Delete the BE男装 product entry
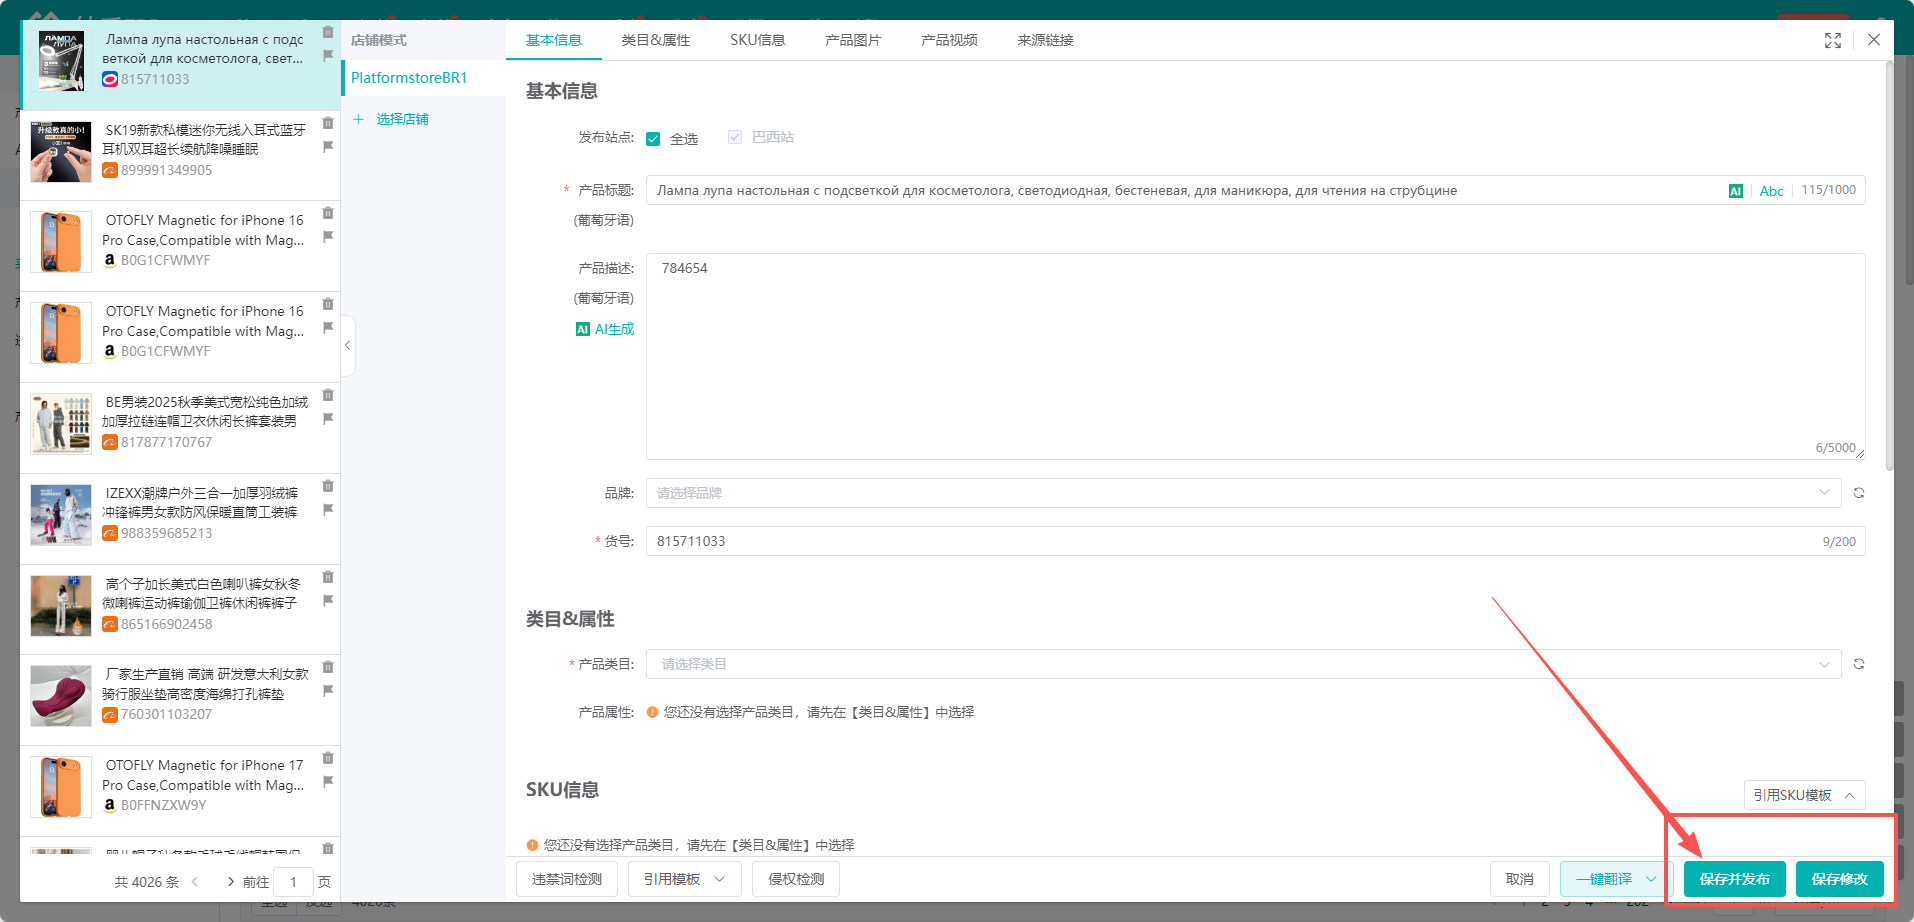1914x922 pixels. point(327,394)
